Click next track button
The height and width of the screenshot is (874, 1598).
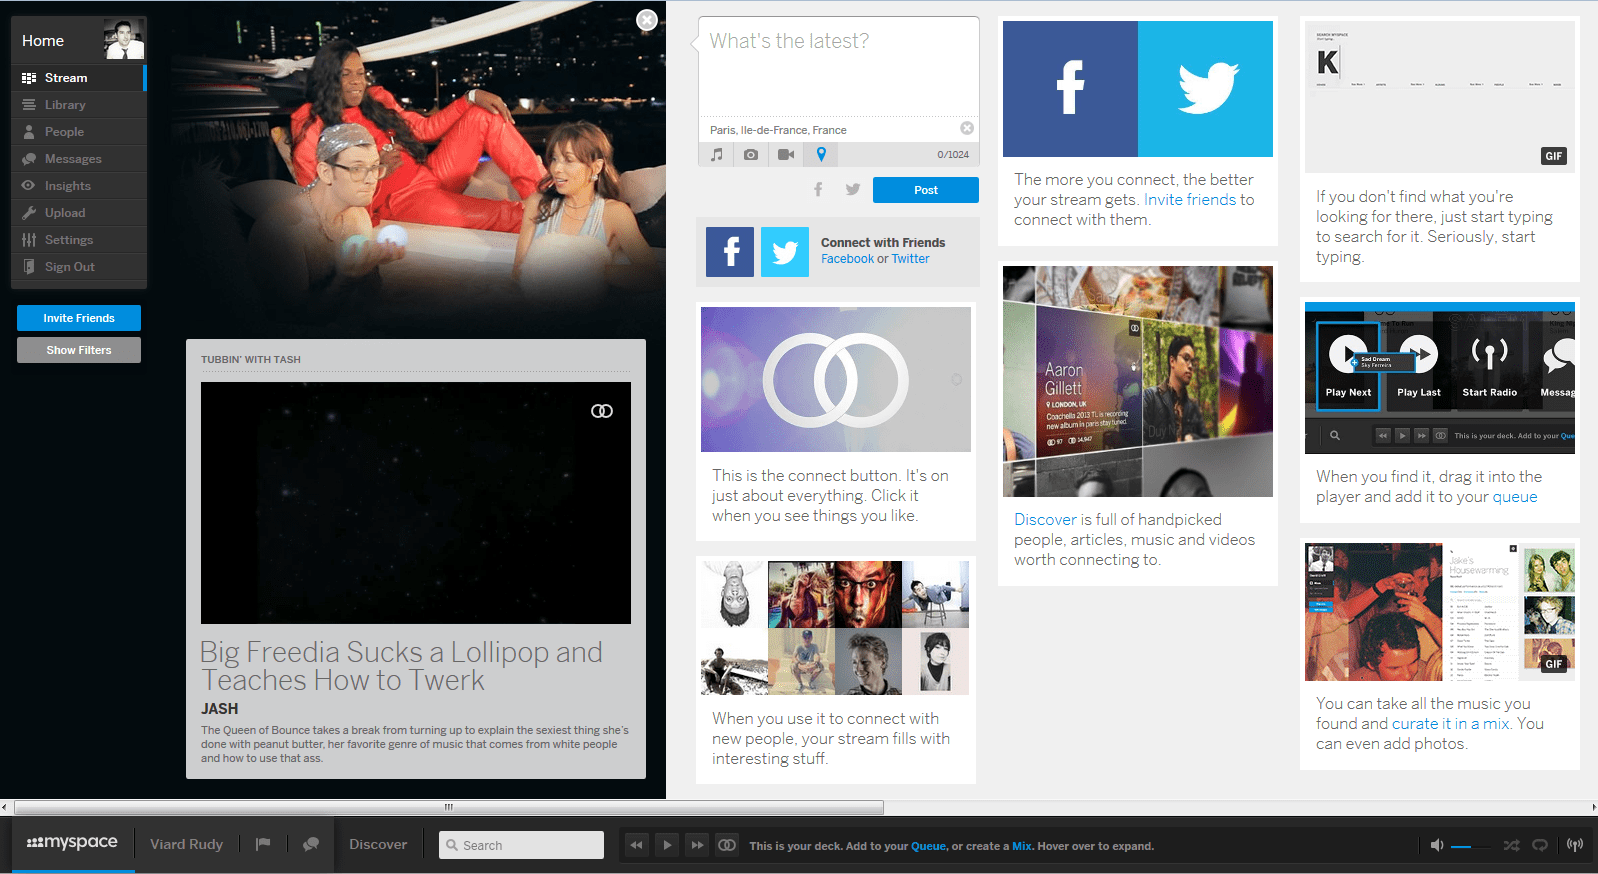[x=697, y=845]
